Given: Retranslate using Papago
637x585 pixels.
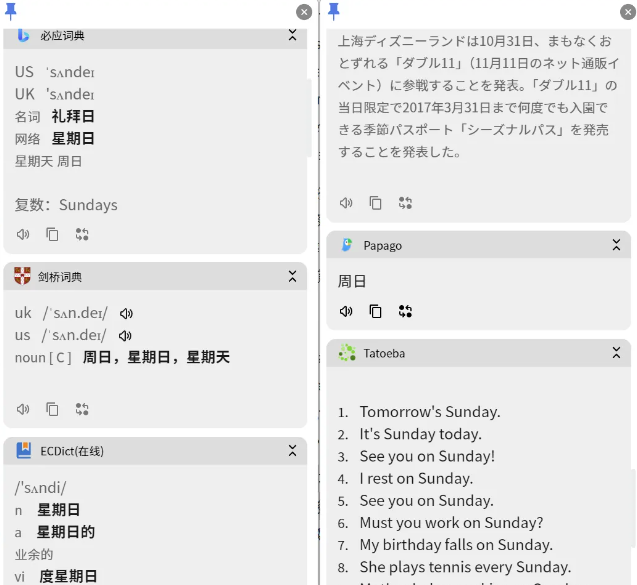Looking at the screenshot, I should [405, 311].
